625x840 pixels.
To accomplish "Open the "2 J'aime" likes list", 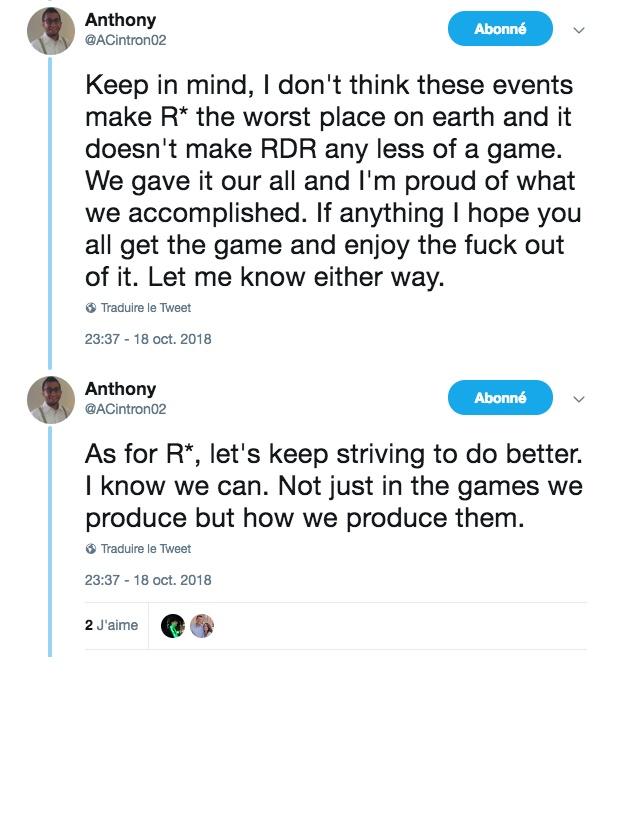I will point(111,626).
